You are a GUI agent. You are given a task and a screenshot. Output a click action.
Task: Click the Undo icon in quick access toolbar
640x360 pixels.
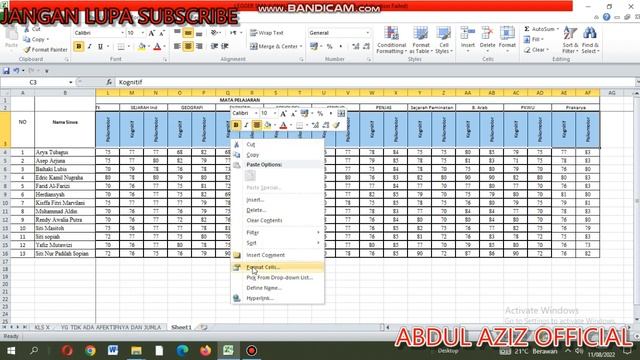click(x=16, y=71)
